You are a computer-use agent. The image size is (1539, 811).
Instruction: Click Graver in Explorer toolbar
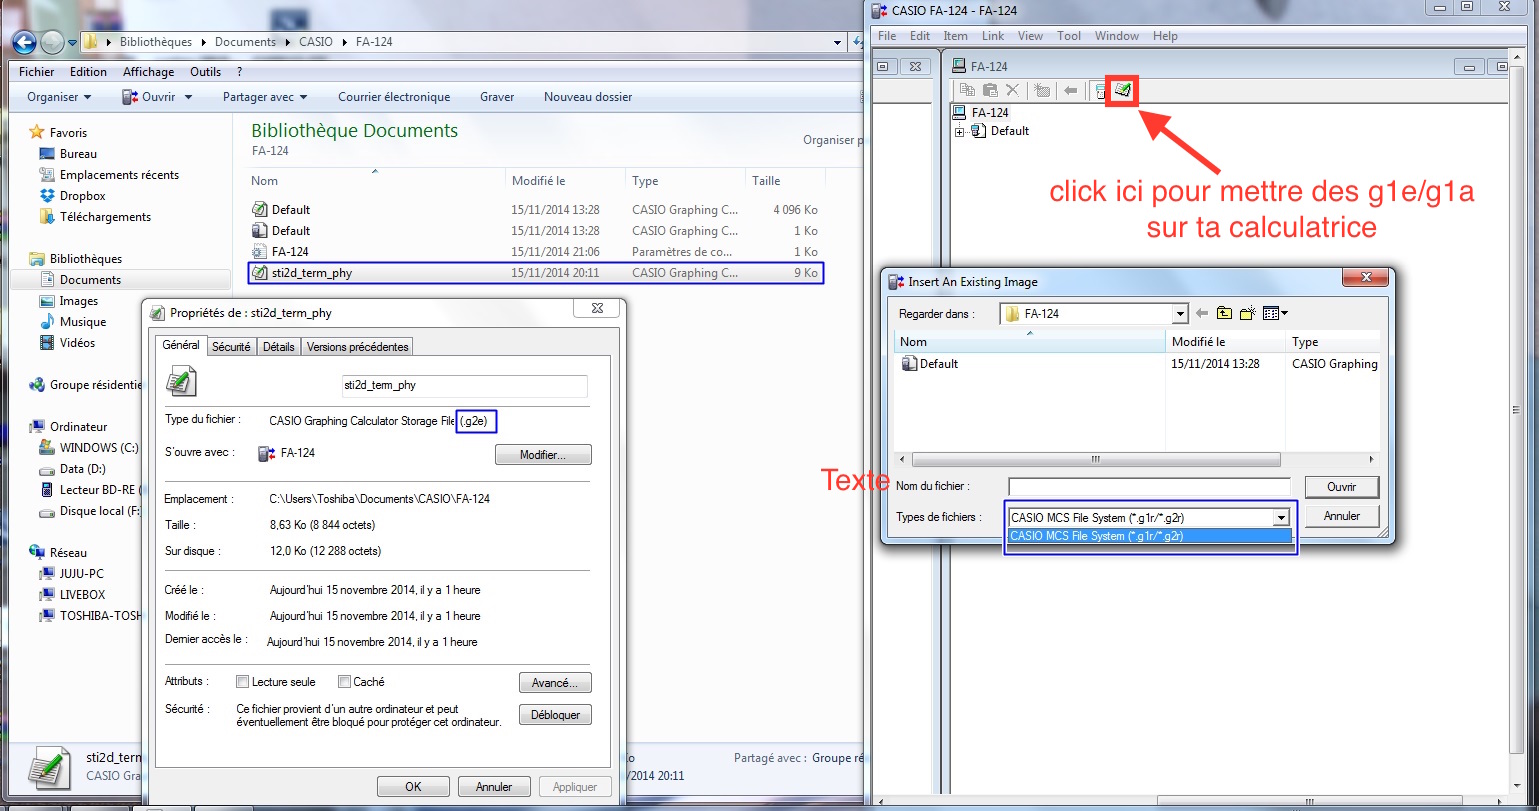click(x=497, y=97)
